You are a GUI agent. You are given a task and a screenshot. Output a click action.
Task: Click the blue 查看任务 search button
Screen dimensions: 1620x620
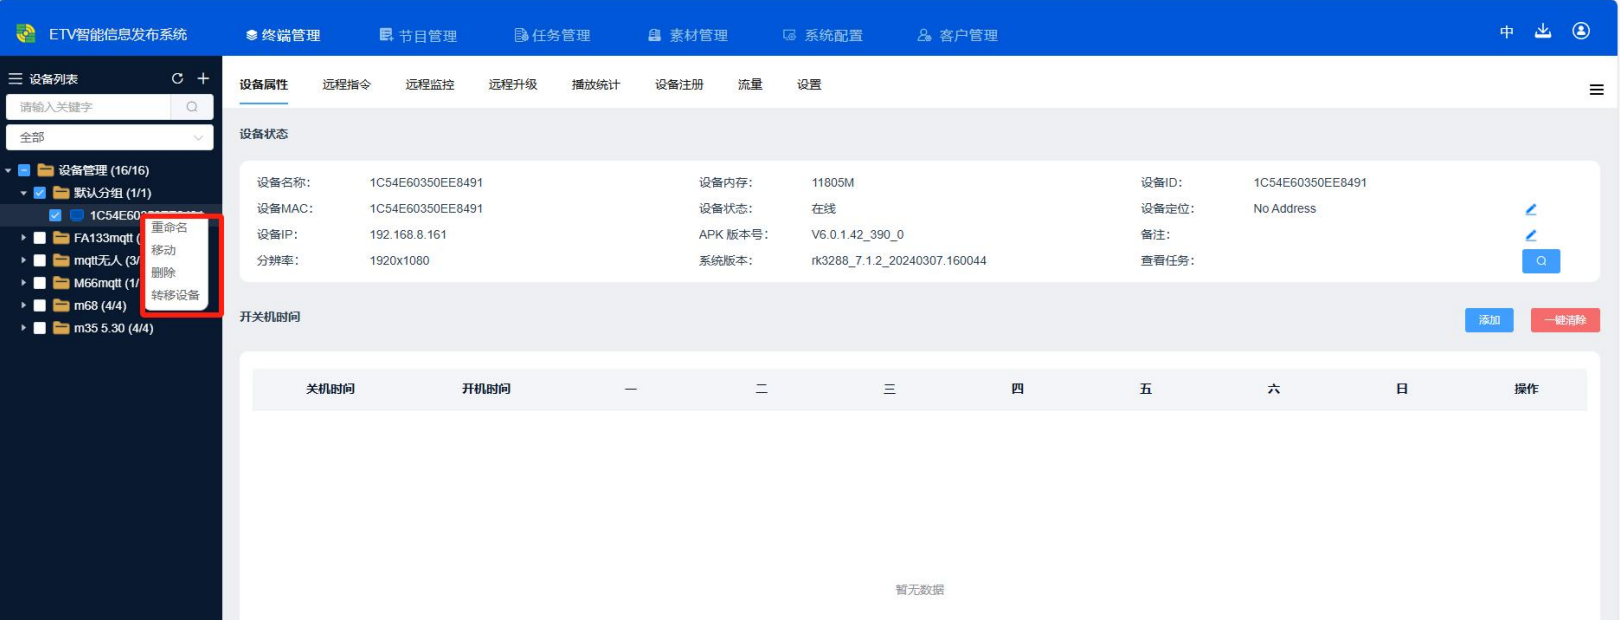[x=1540, y=261]
